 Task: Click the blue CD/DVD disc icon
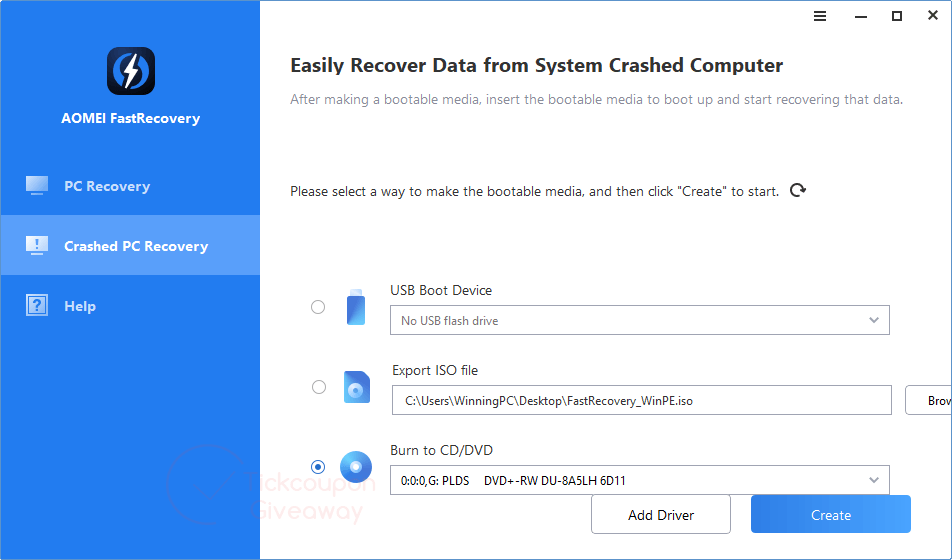[356, 466]
